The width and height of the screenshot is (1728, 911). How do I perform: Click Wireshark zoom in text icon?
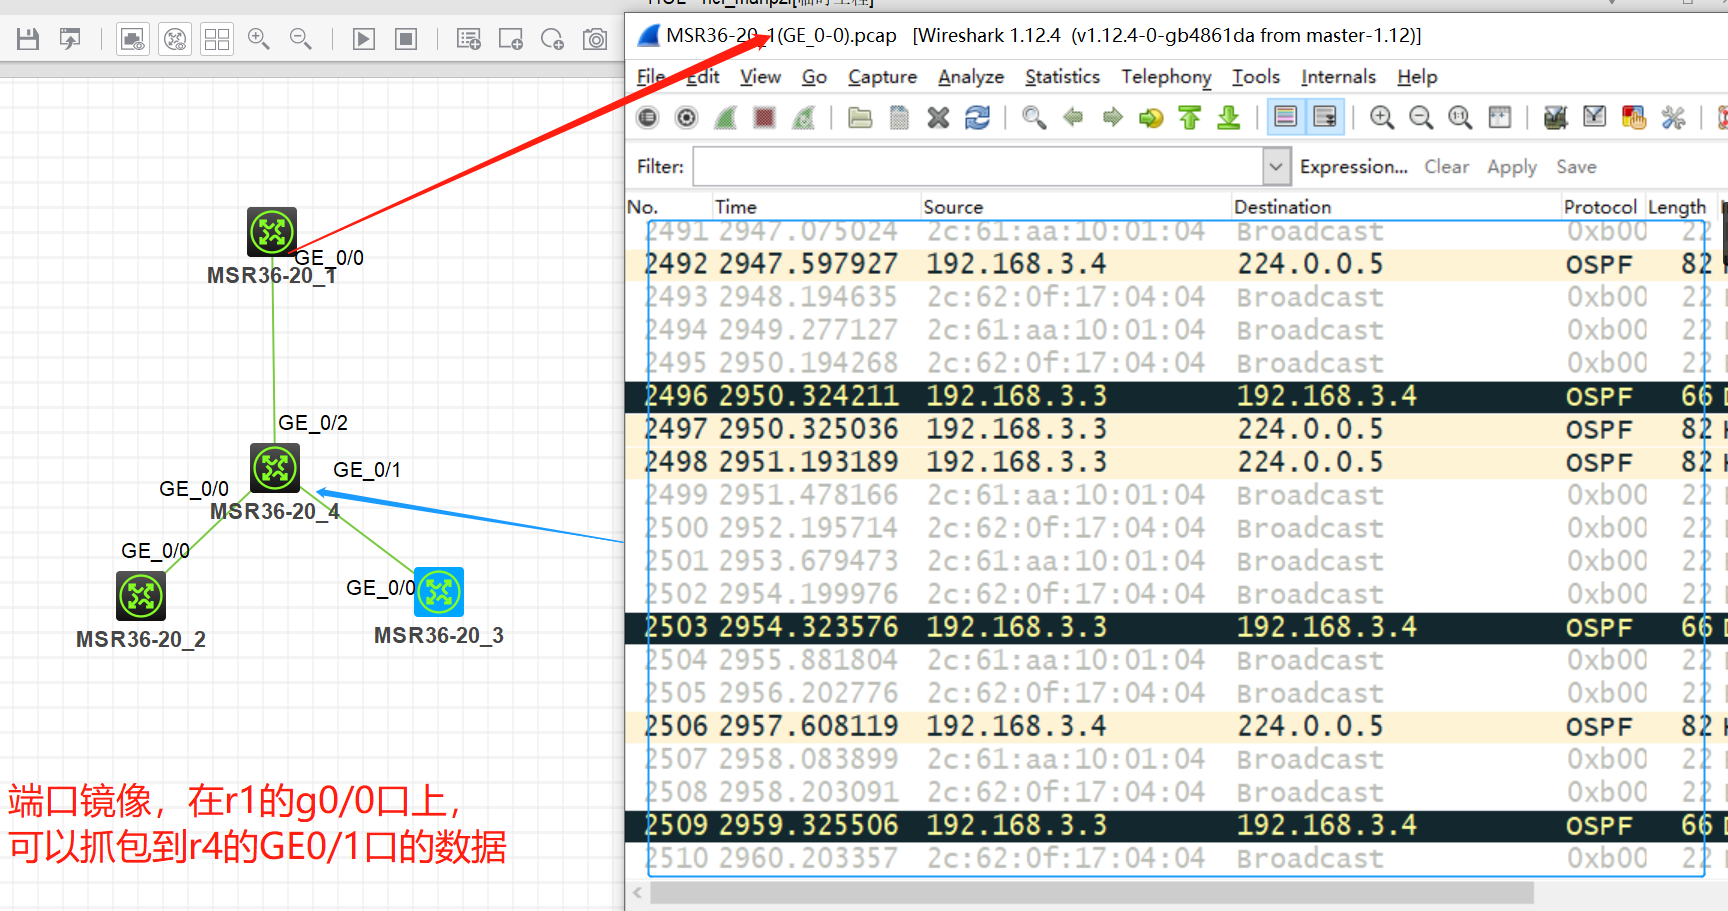pos(1382,118)
